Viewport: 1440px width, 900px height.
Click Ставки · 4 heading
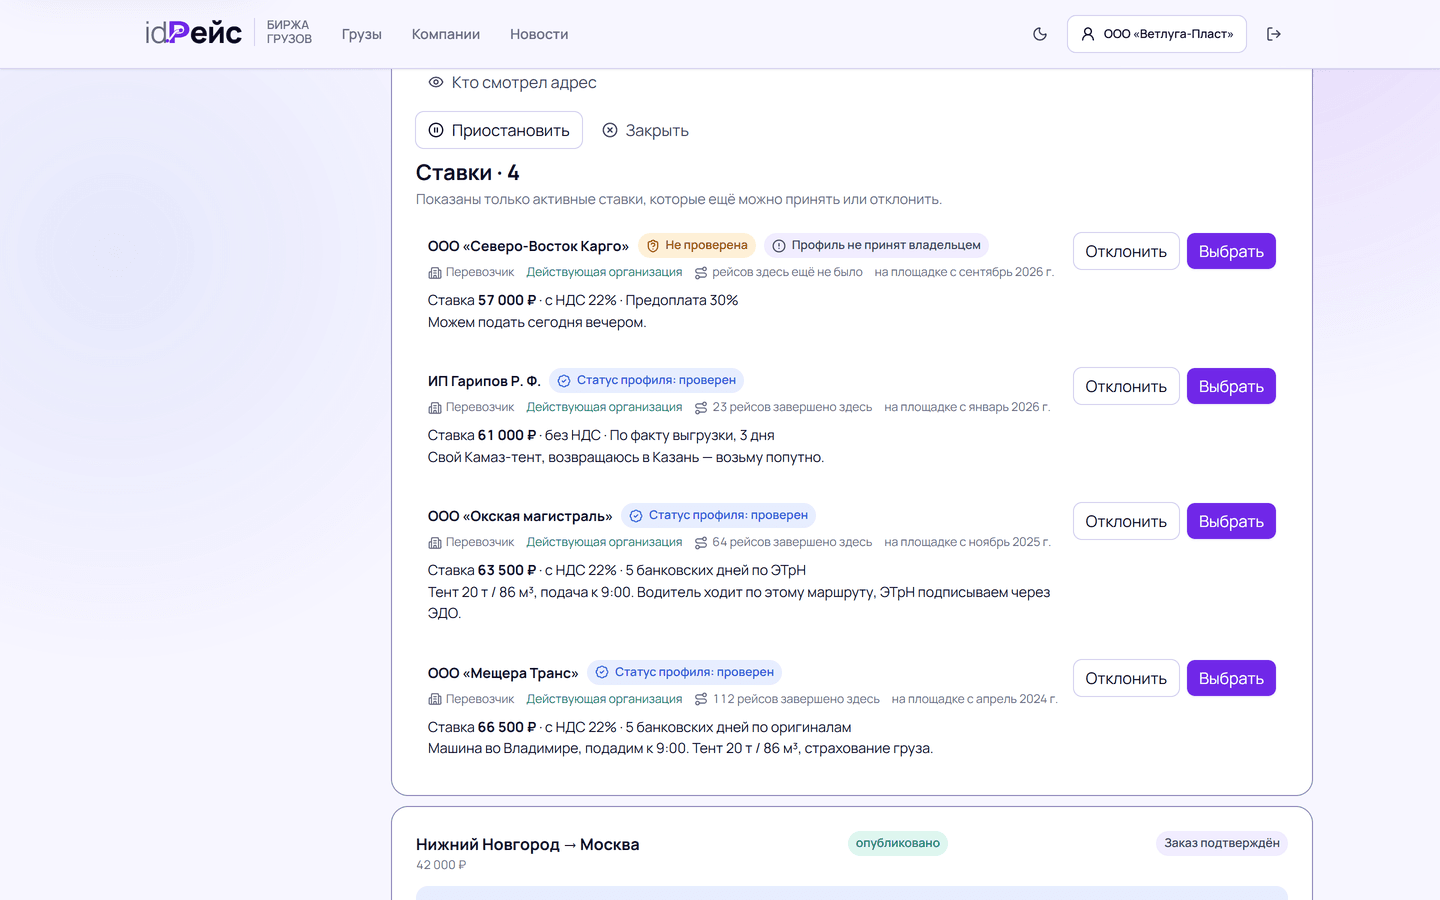468,173
